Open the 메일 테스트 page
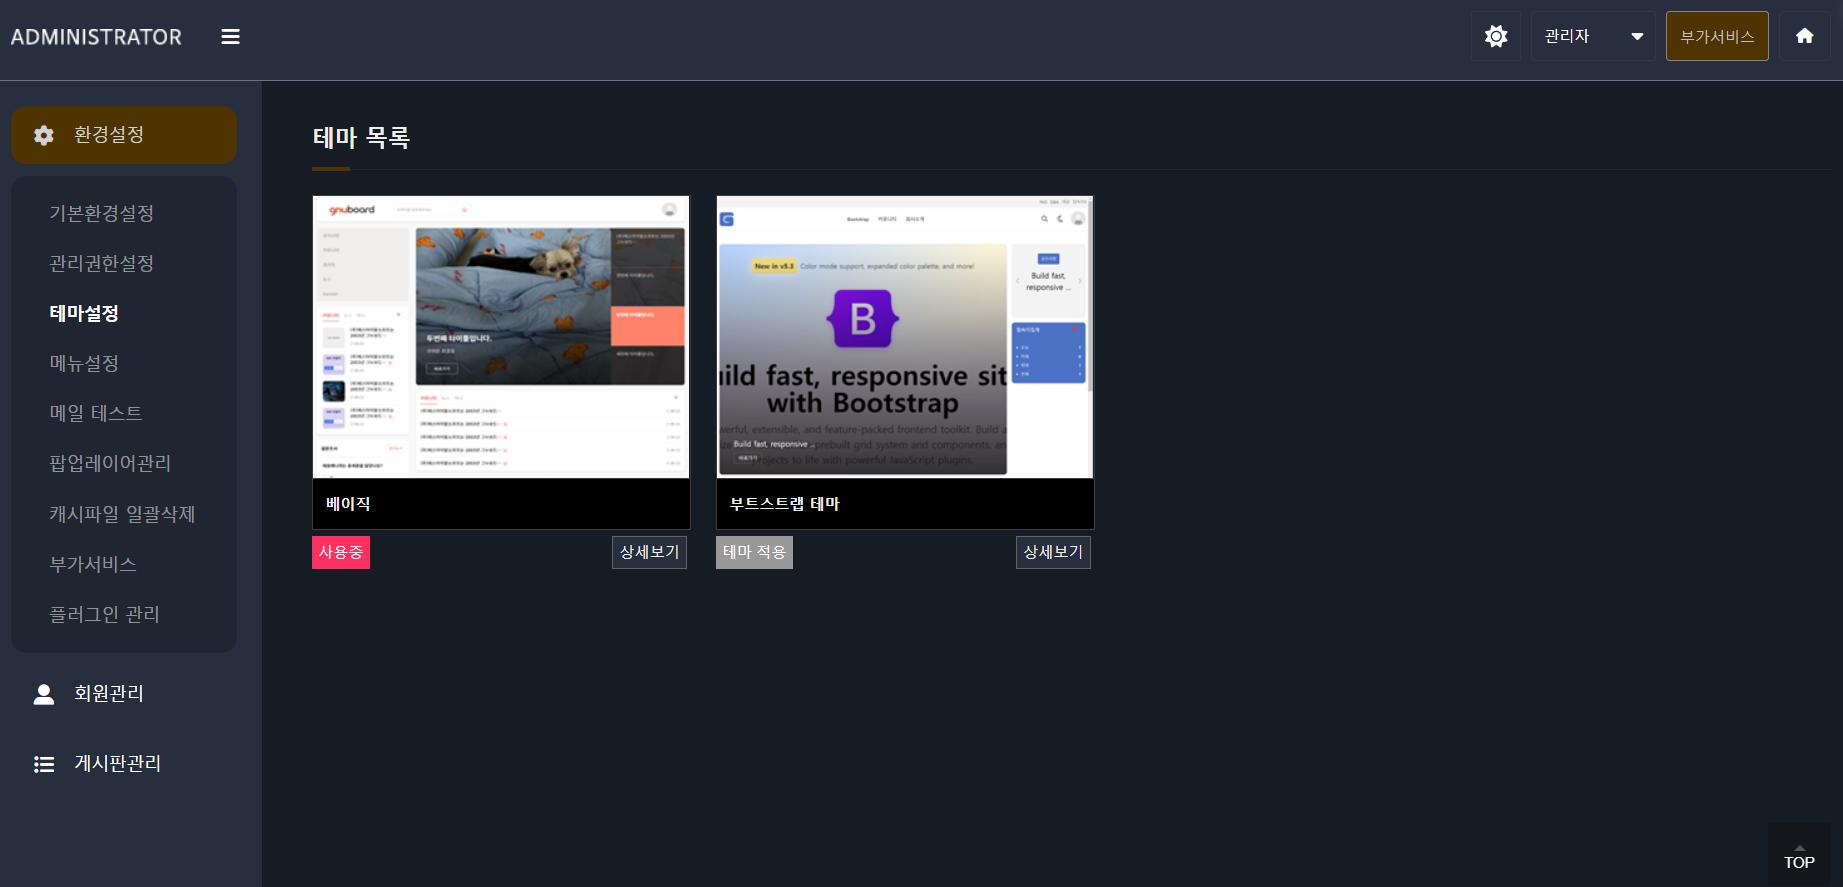The image size is (1843, 887). pyautogui.click(x=96, y=413)
